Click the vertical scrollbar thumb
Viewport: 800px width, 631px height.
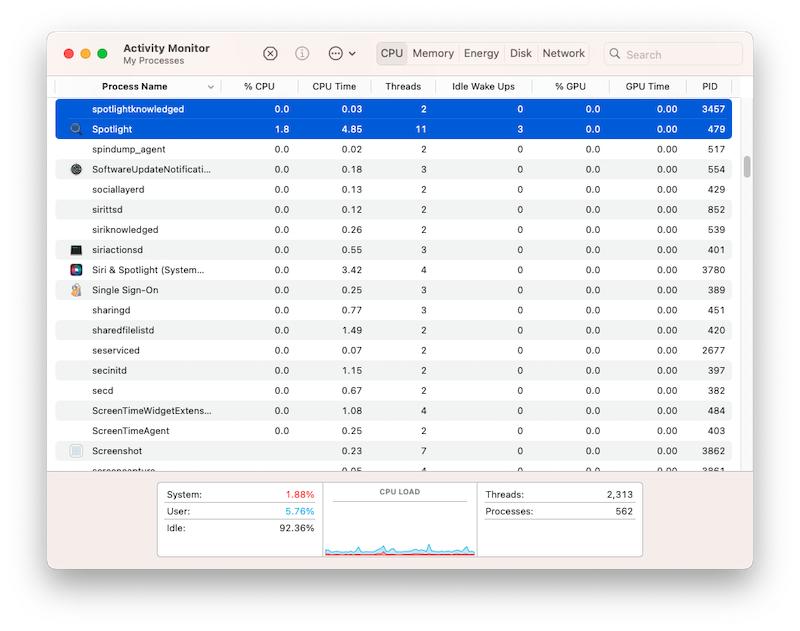coord(747,167)
